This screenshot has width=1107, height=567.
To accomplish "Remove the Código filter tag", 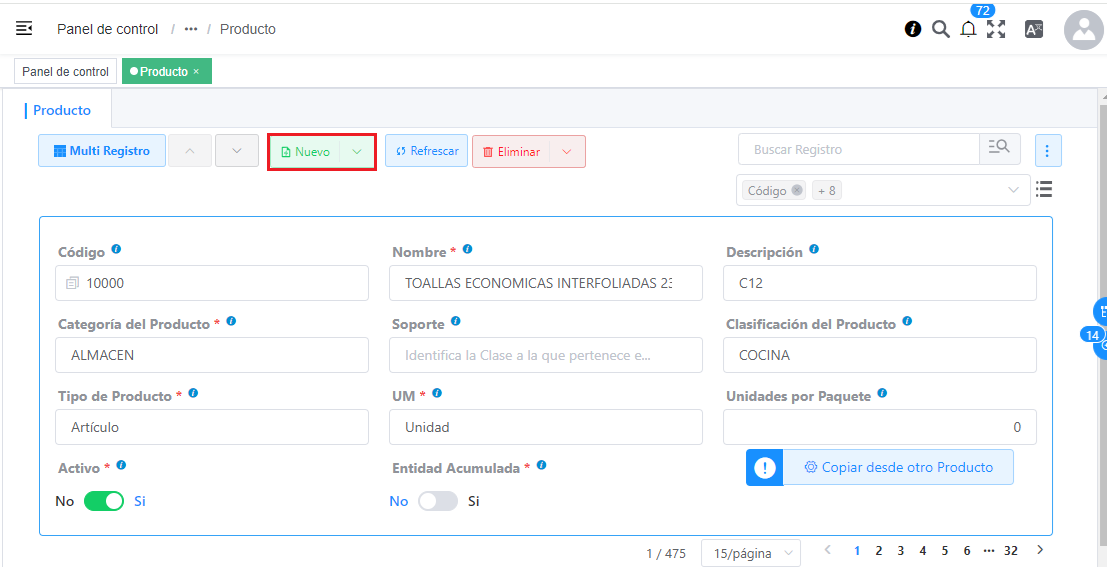I will click(x=796, y=190).
